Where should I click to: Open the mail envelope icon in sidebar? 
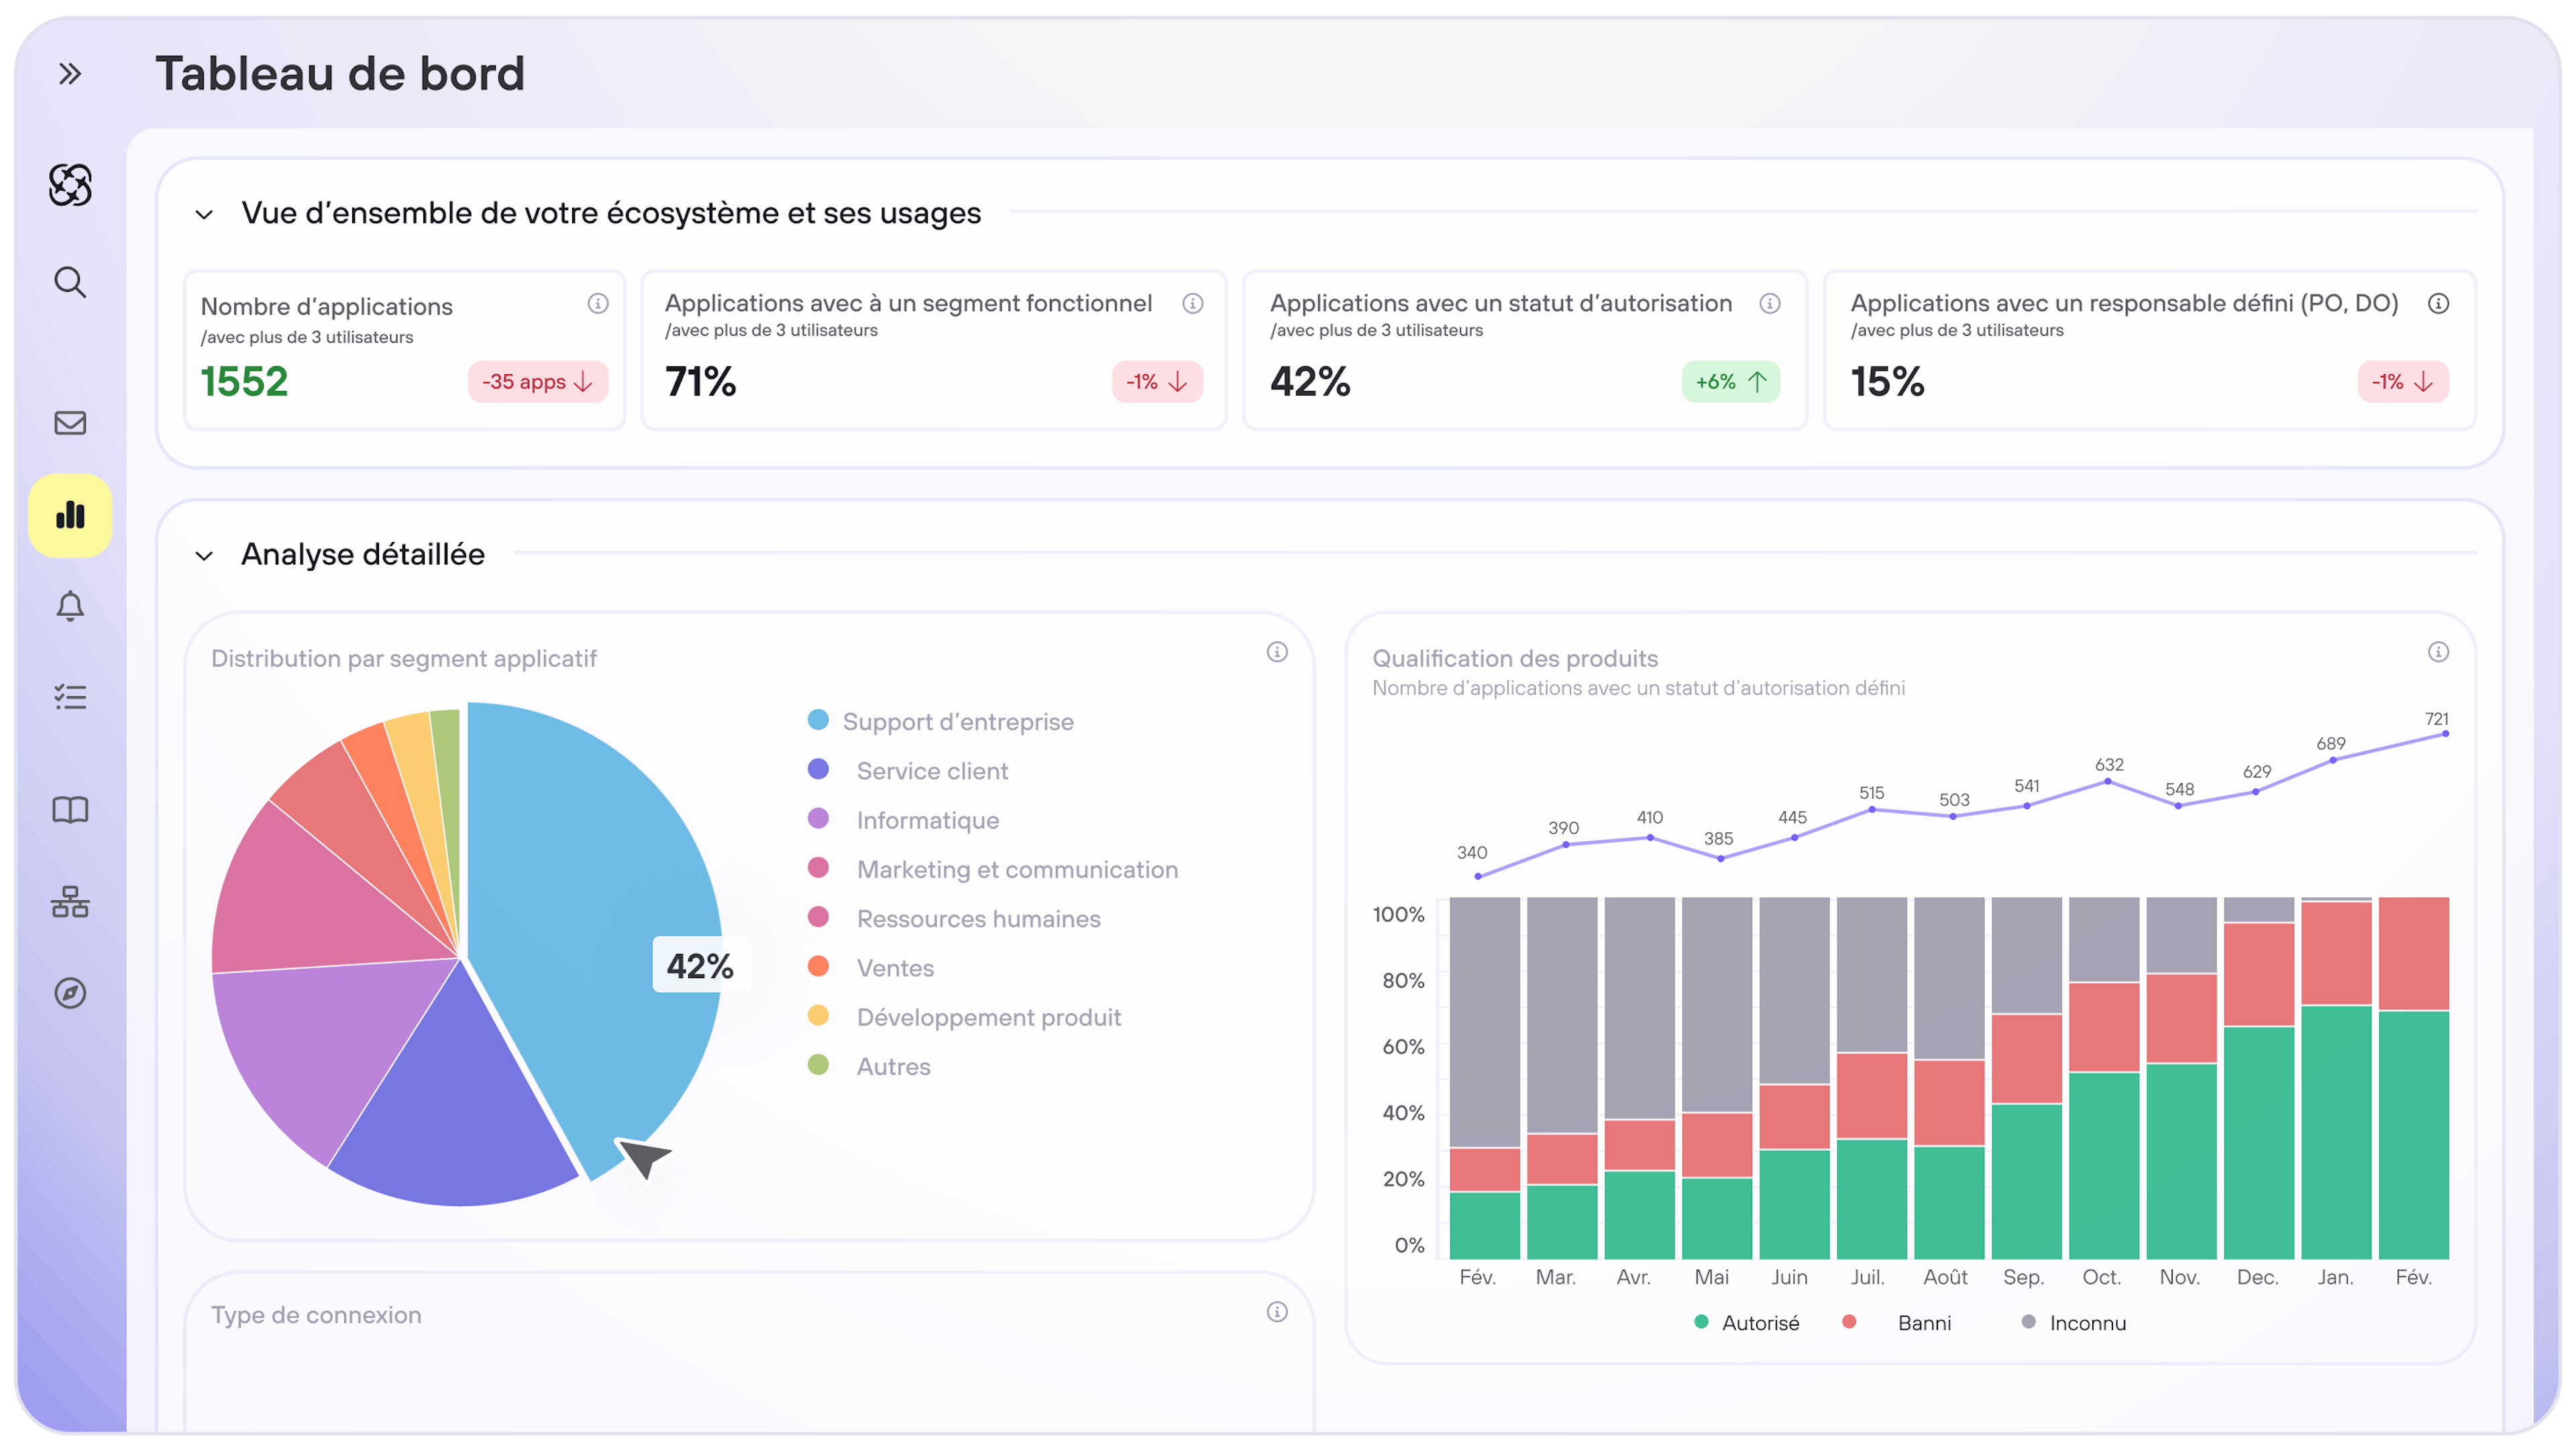point(69,423)
